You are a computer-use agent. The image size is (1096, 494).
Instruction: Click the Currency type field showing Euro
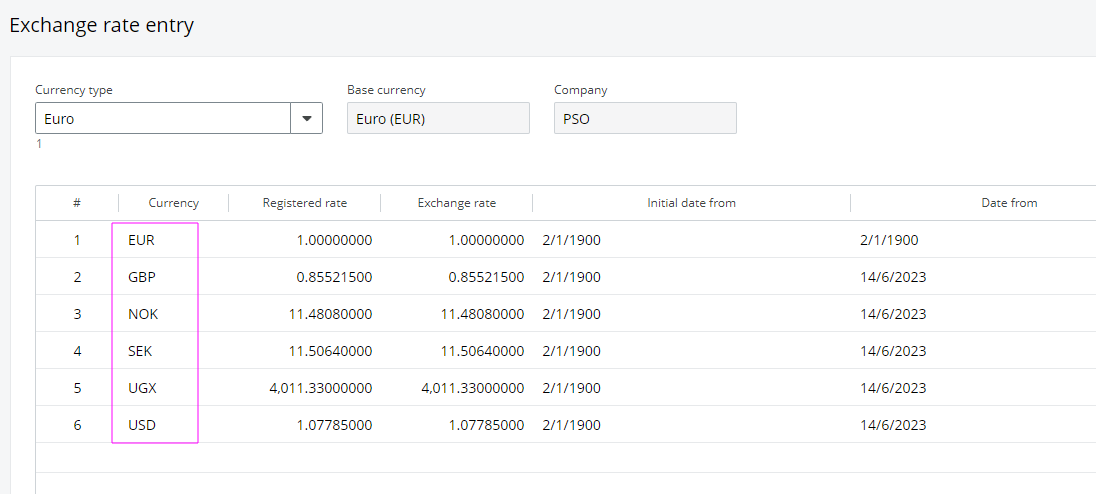[x=163, y=118]
